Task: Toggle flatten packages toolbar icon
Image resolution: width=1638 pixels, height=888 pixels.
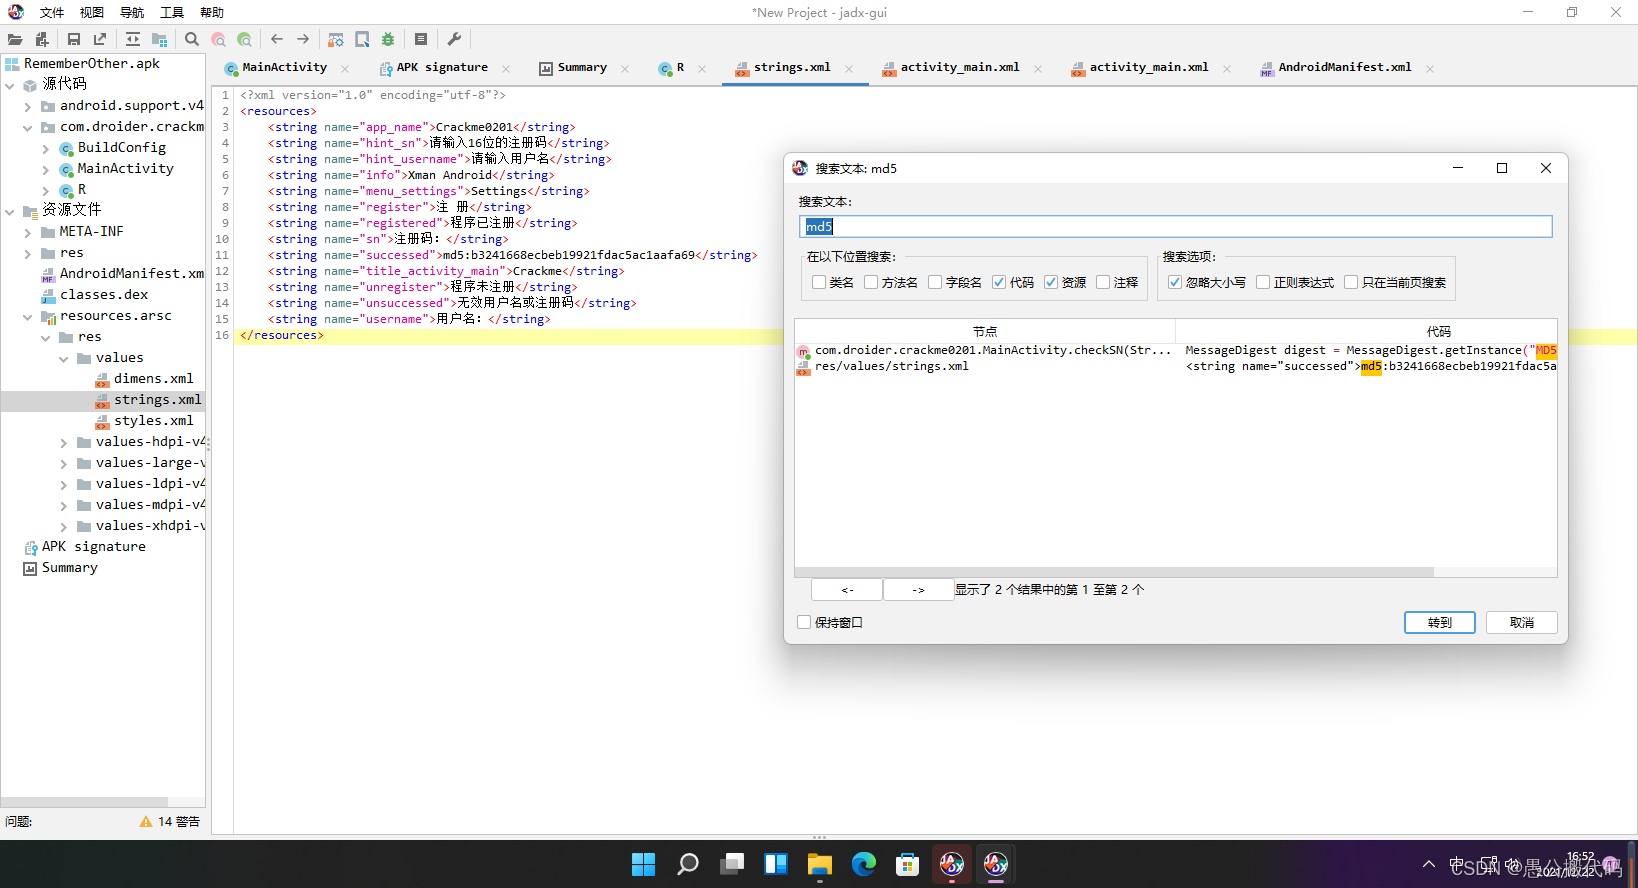Action: point(159,39)
